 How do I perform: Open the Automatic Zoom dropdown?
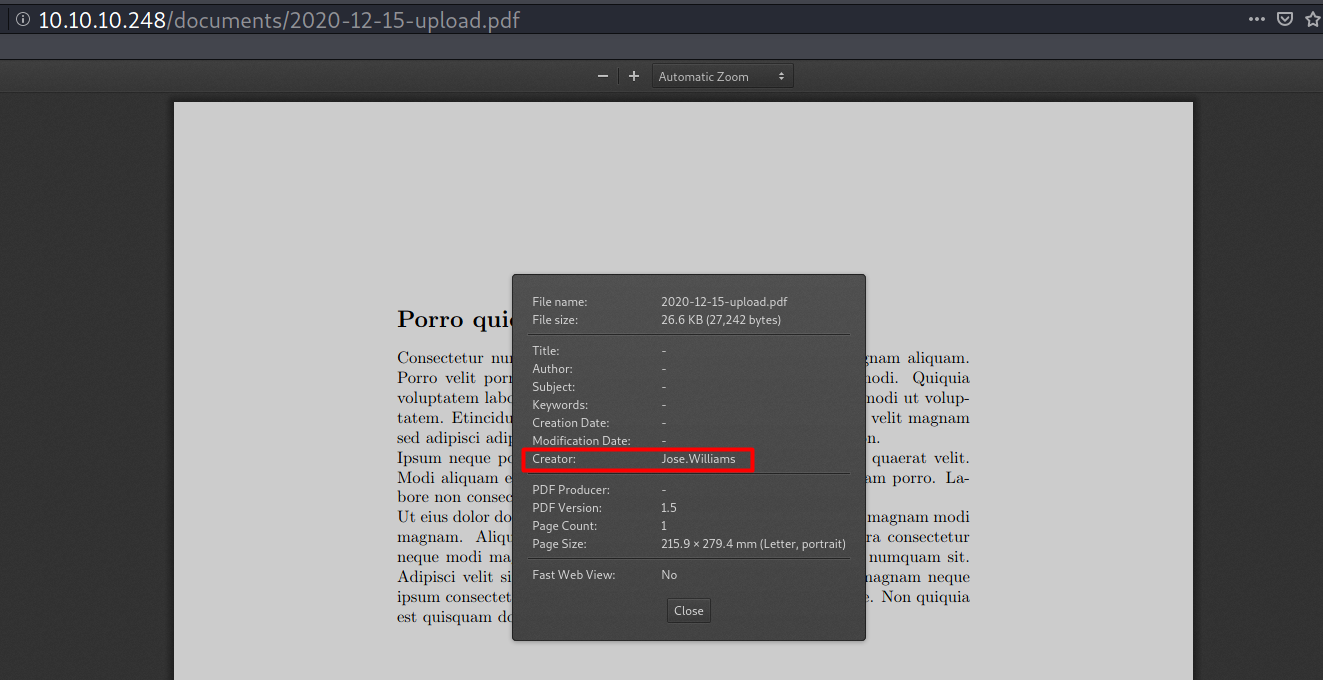coord(722,76)
